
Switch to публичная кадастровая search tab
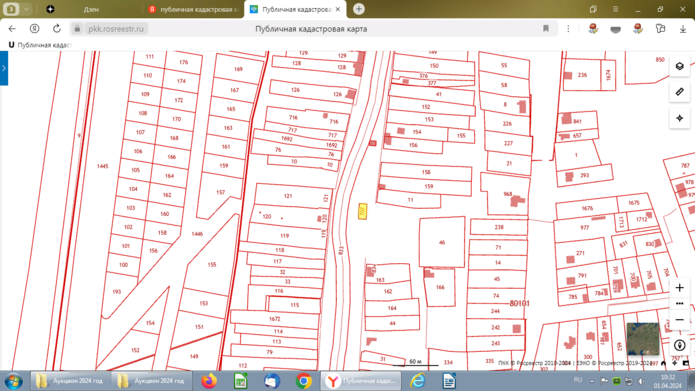coord(194,9)
